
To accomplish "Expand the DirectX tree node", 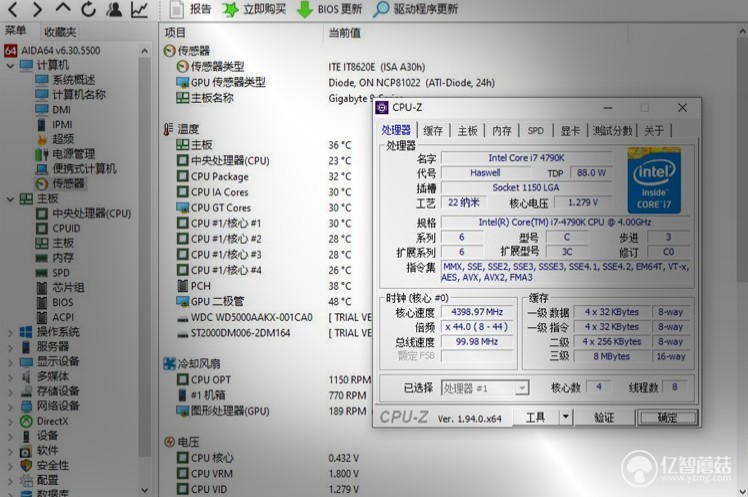I will coord(10,422).
